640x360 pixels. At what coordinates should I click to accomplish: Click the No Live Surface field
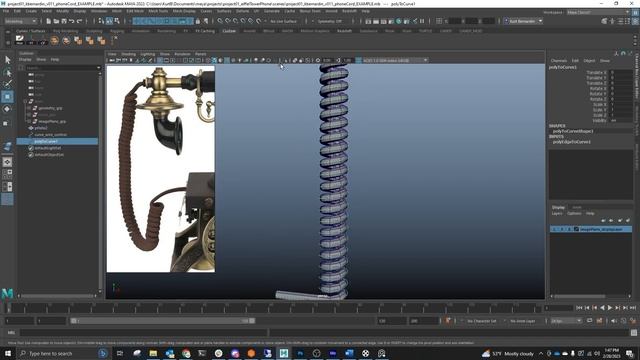[x=283, y=21]
